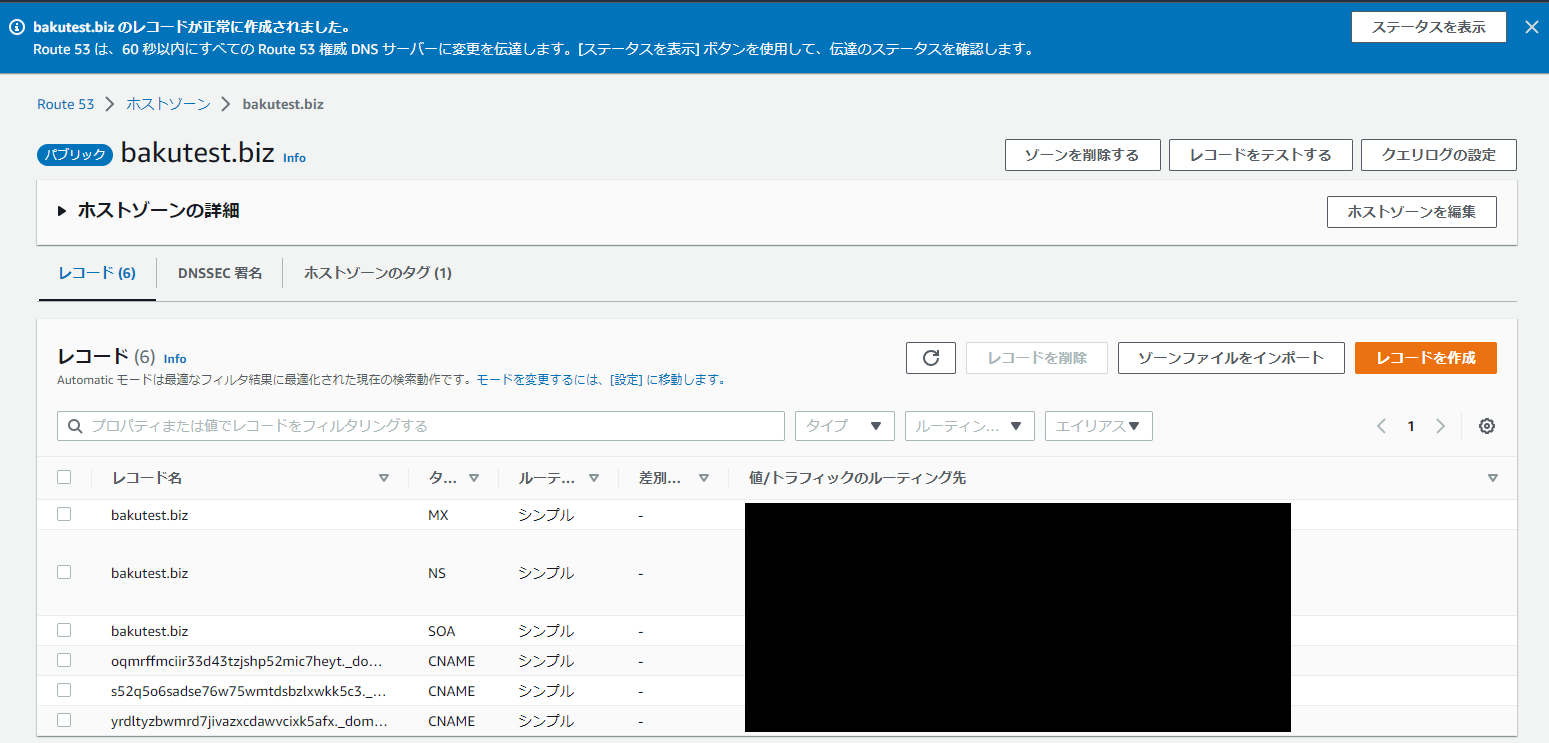Check the s52q5o6sadse76w75 CNAME record
Viewport: 1549px width, 743px height.
click(x=64, y=690)
